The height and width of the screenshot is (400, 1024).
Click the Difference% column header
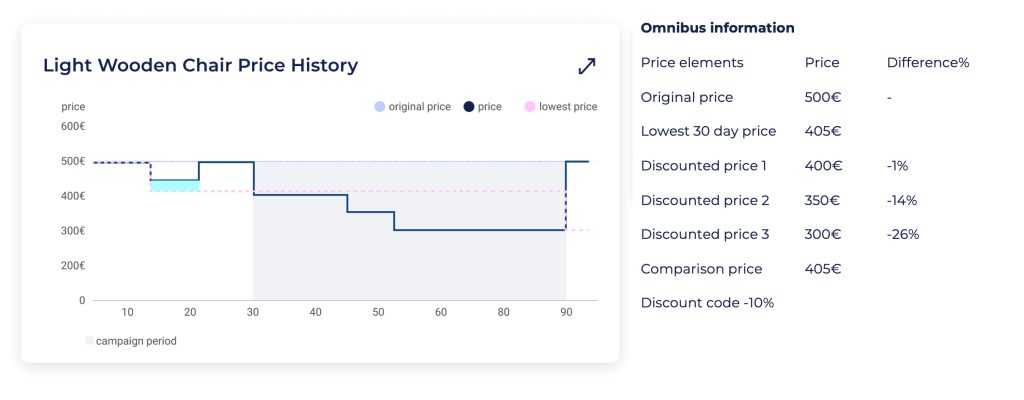[927, 63]
